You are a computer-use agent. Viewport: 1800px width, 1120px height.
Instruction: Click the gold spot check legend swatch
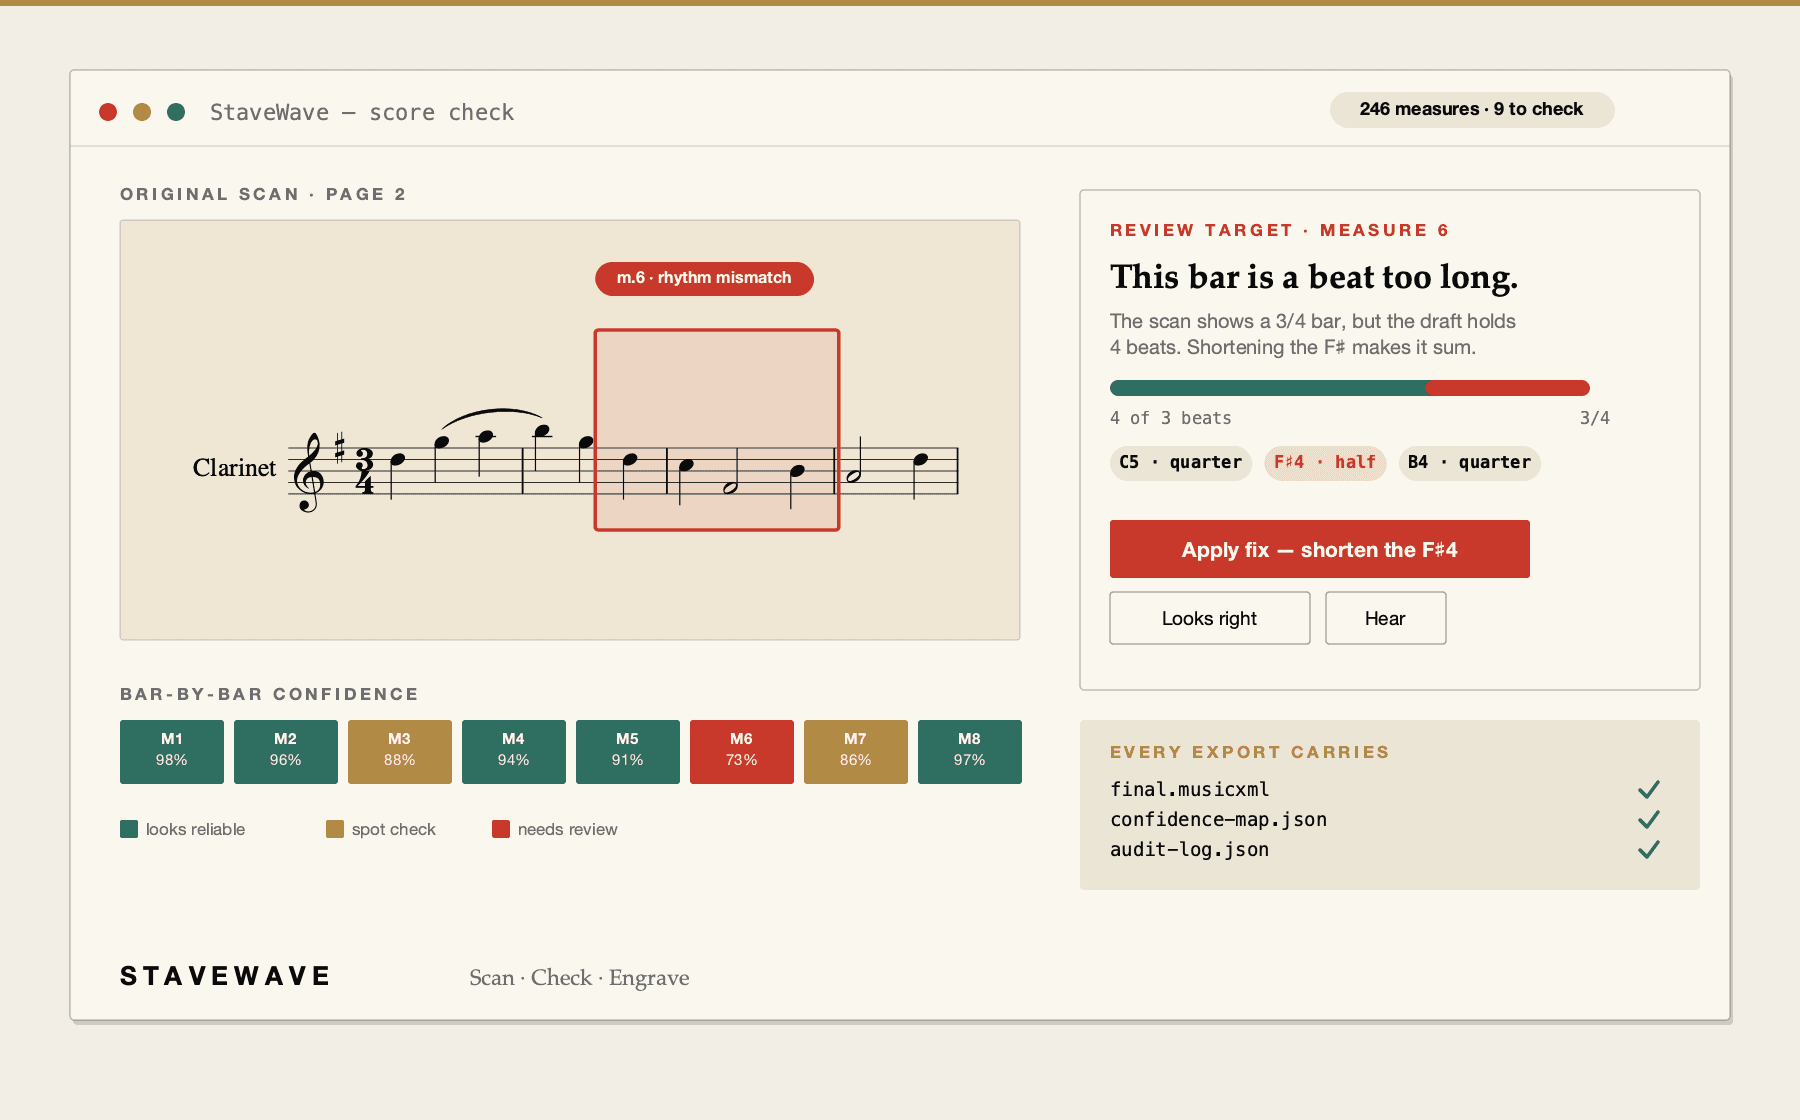[335, 829]
